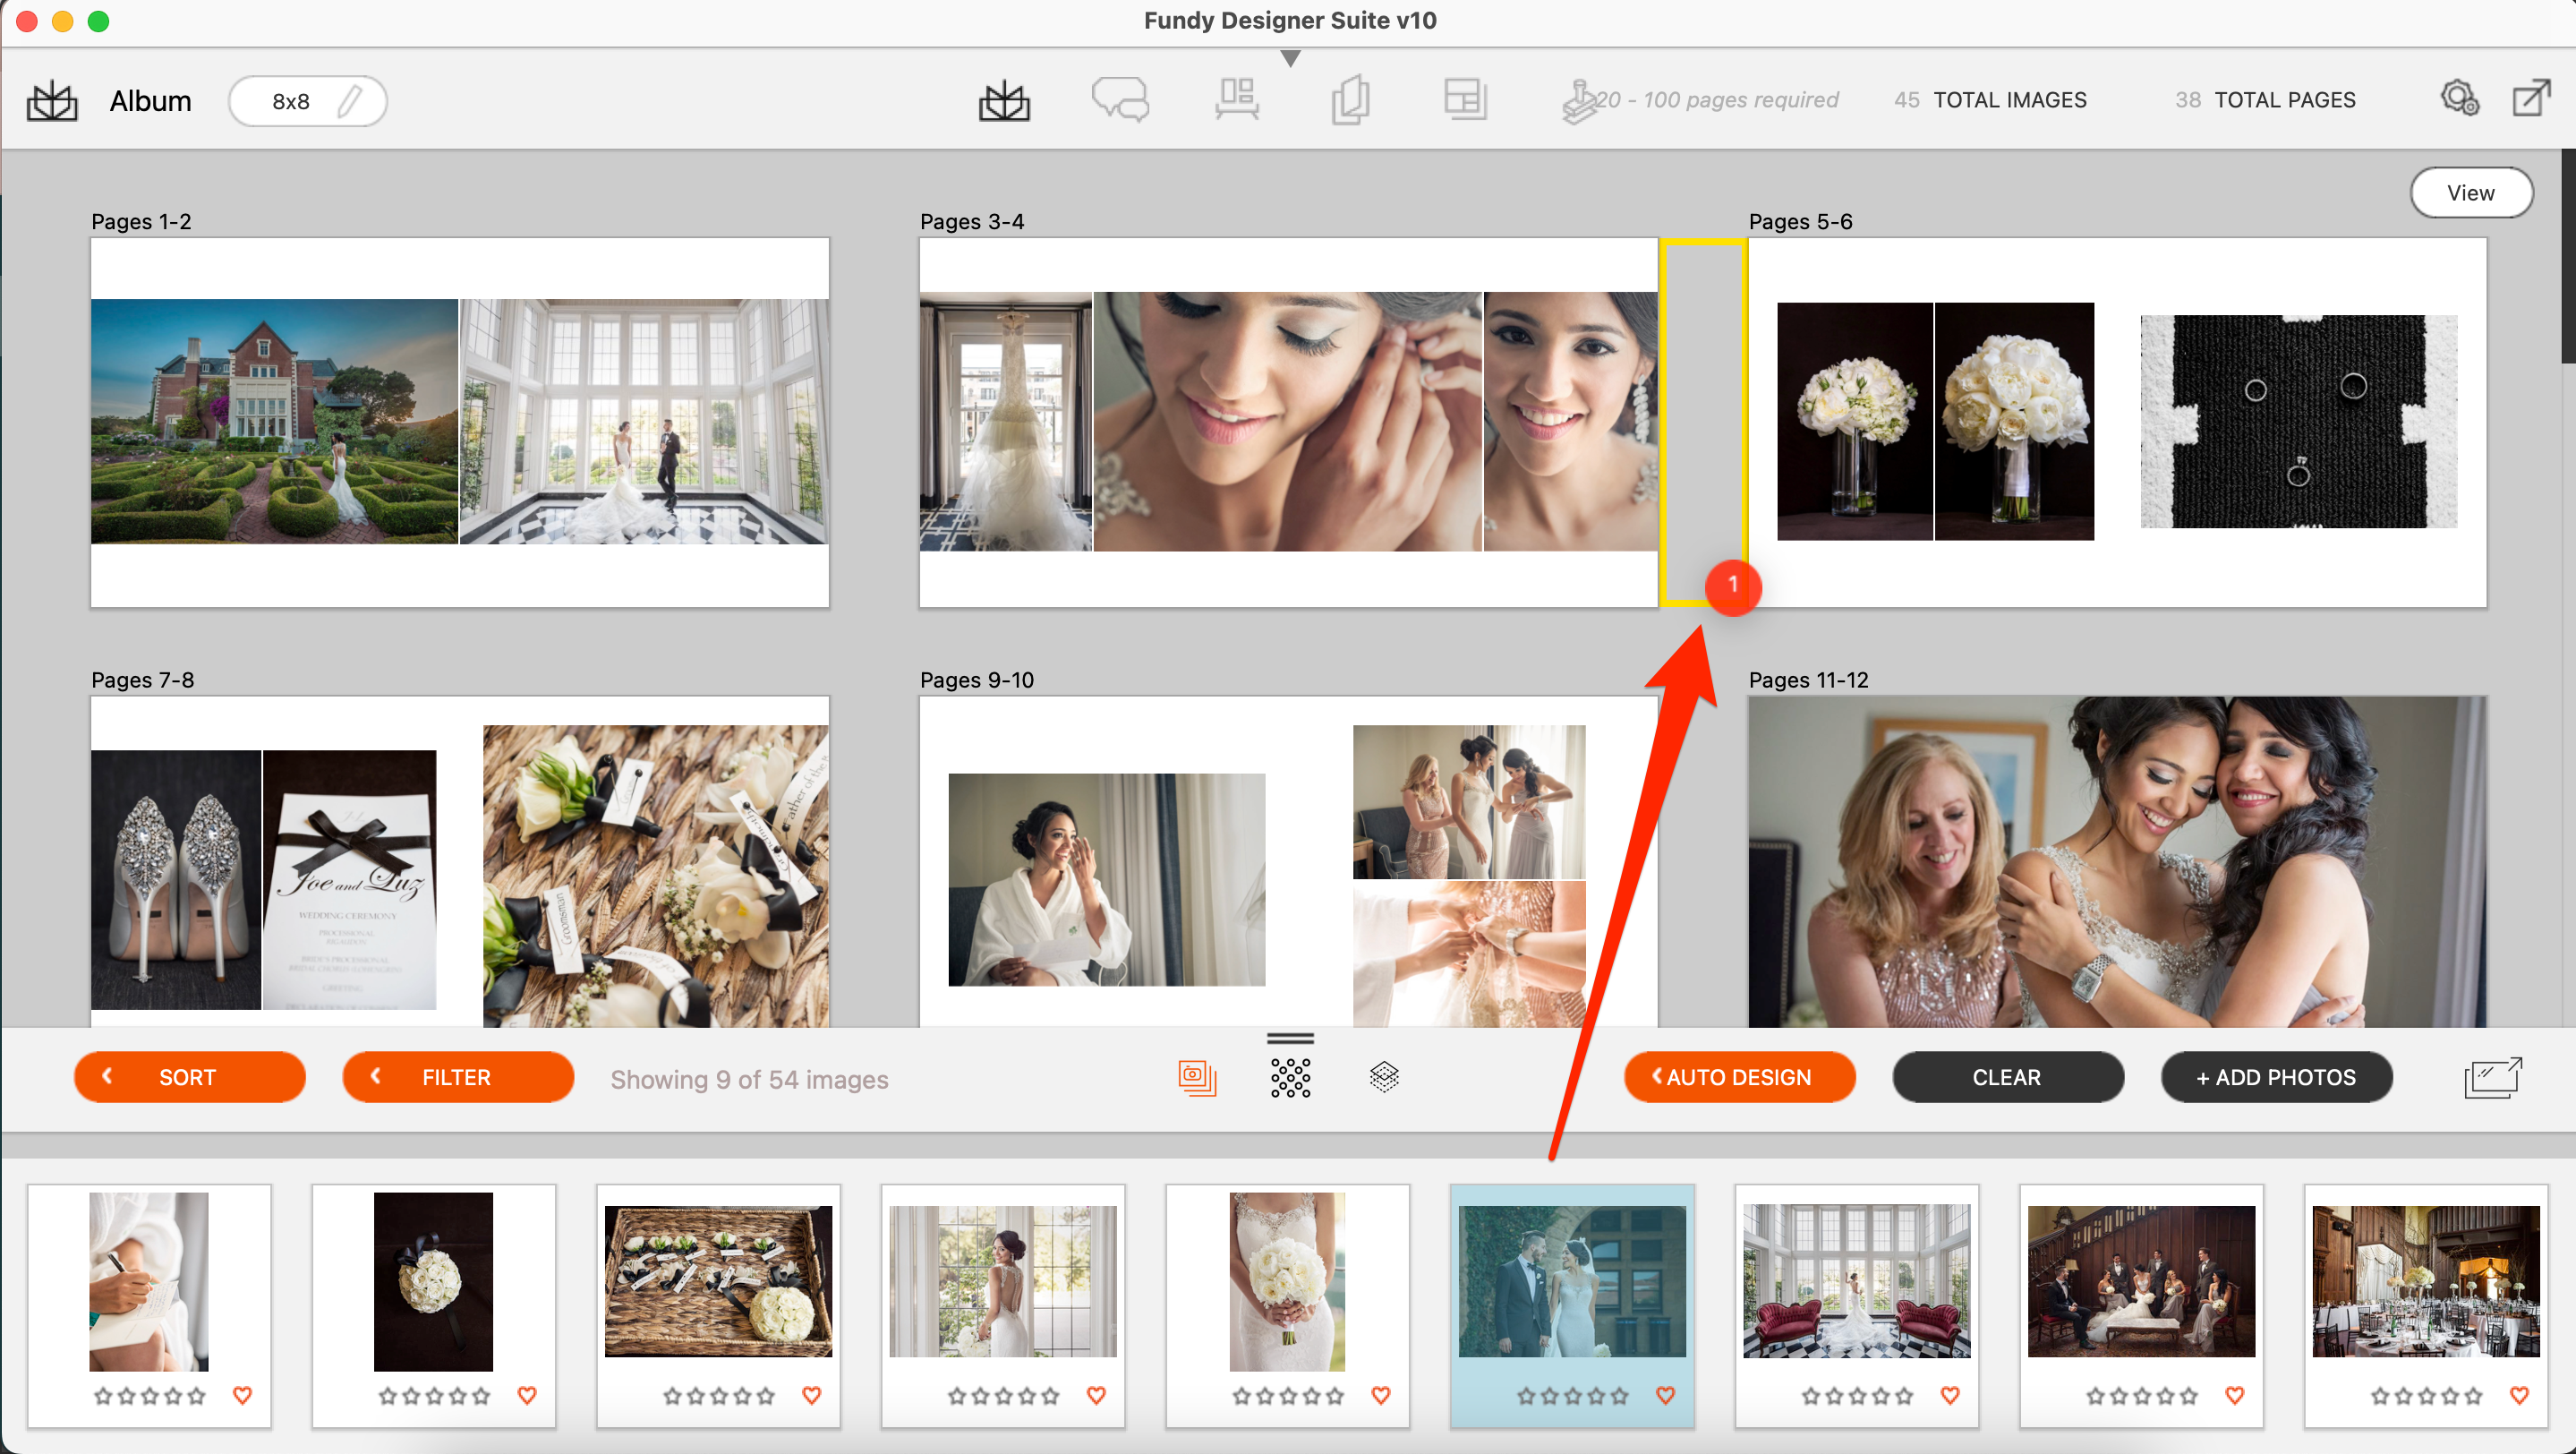
Task: Click the bride earring close-up photo
Action: pos(1287,421)
